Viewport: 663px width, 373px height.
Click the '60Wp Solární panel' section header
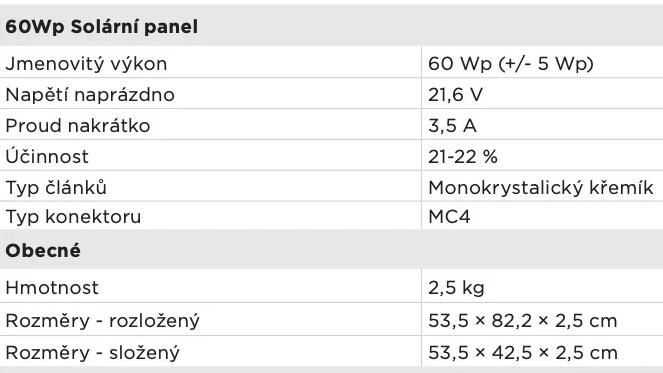coord(101,27)
